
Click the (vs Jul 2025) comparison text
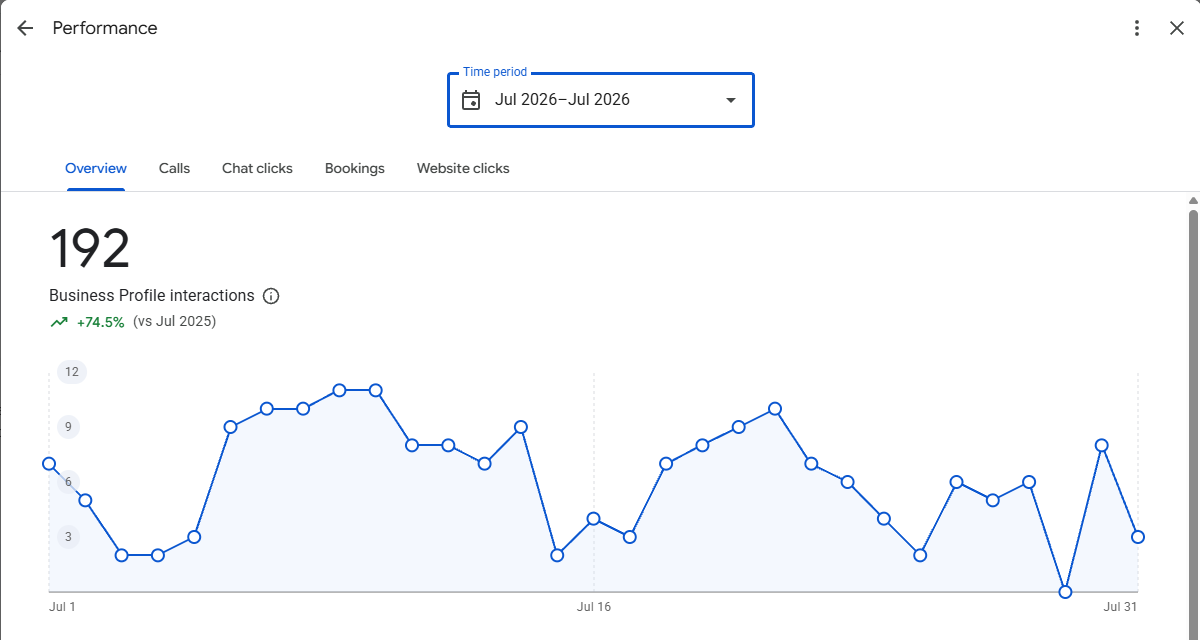174,321
